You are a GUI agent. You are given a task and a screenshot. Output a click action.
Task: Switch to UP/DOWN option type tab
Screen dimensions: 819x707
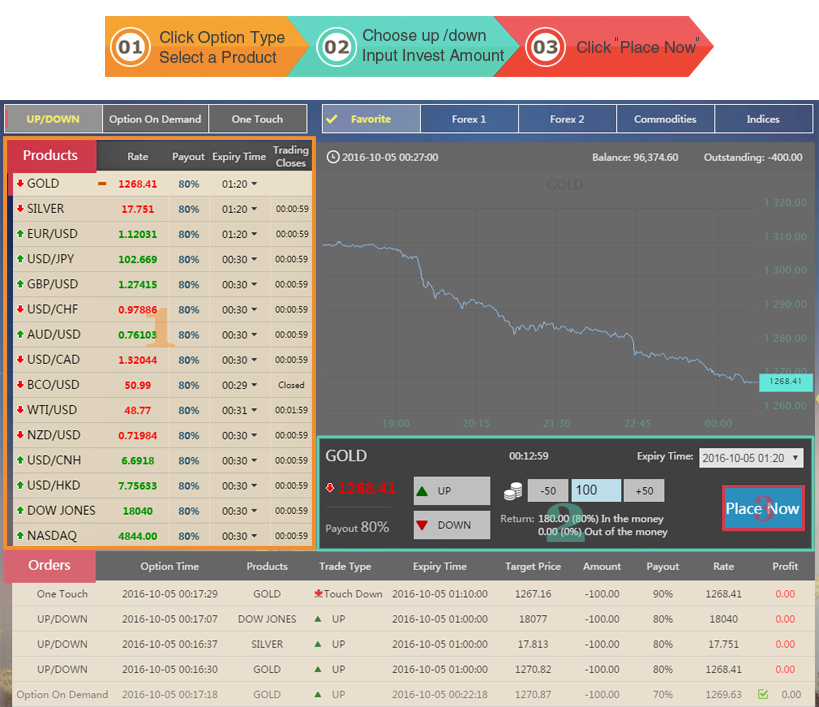[53, 119]
